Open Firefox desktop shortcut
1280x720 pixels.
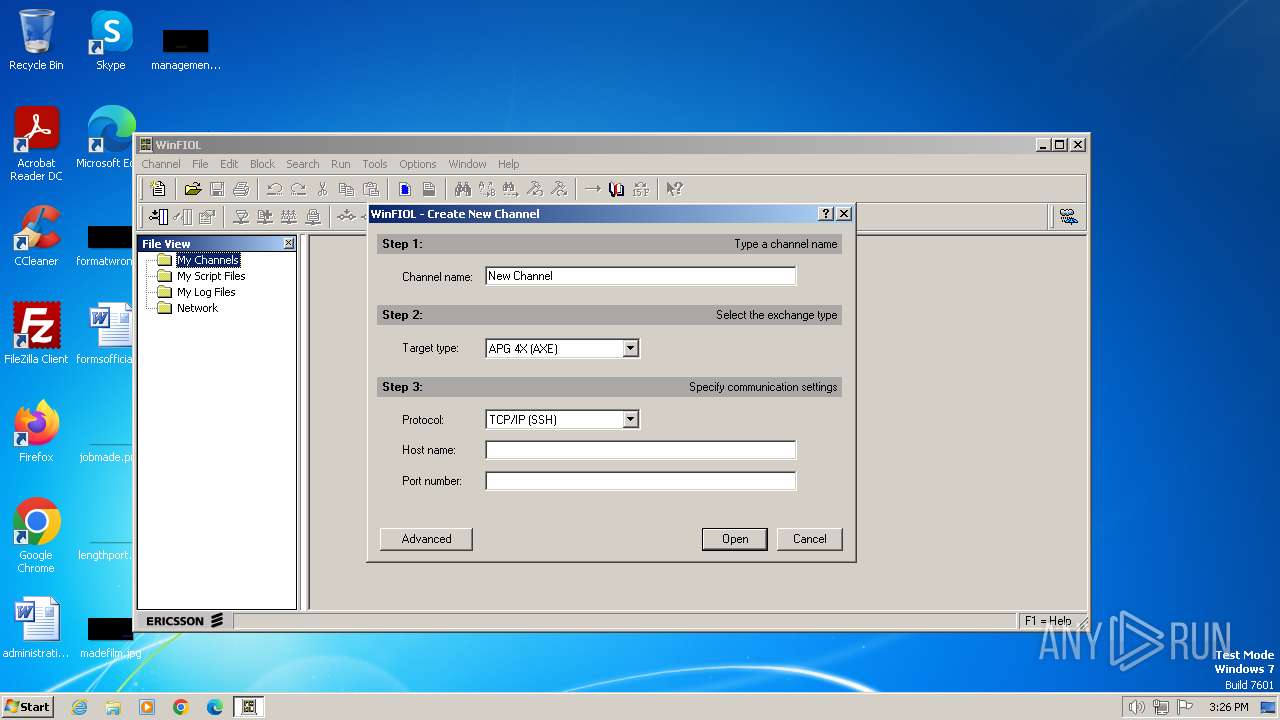tap(36, 431)
